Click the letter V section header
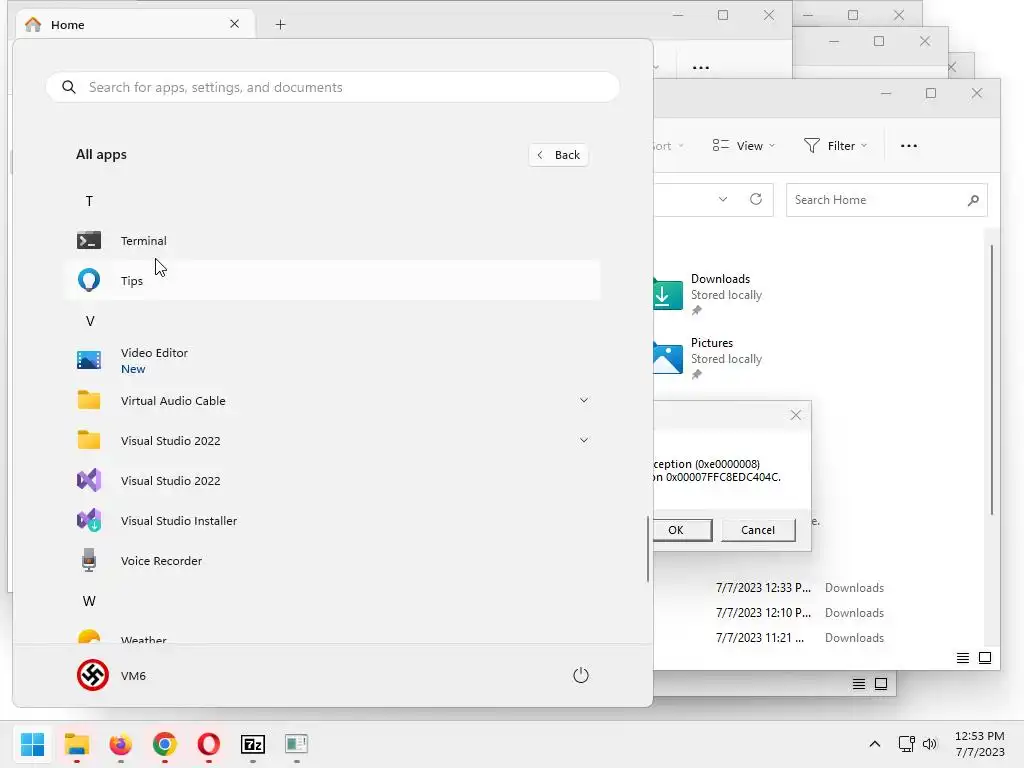Viewport: 1024px width, 768px height. [x=90, y=321]
